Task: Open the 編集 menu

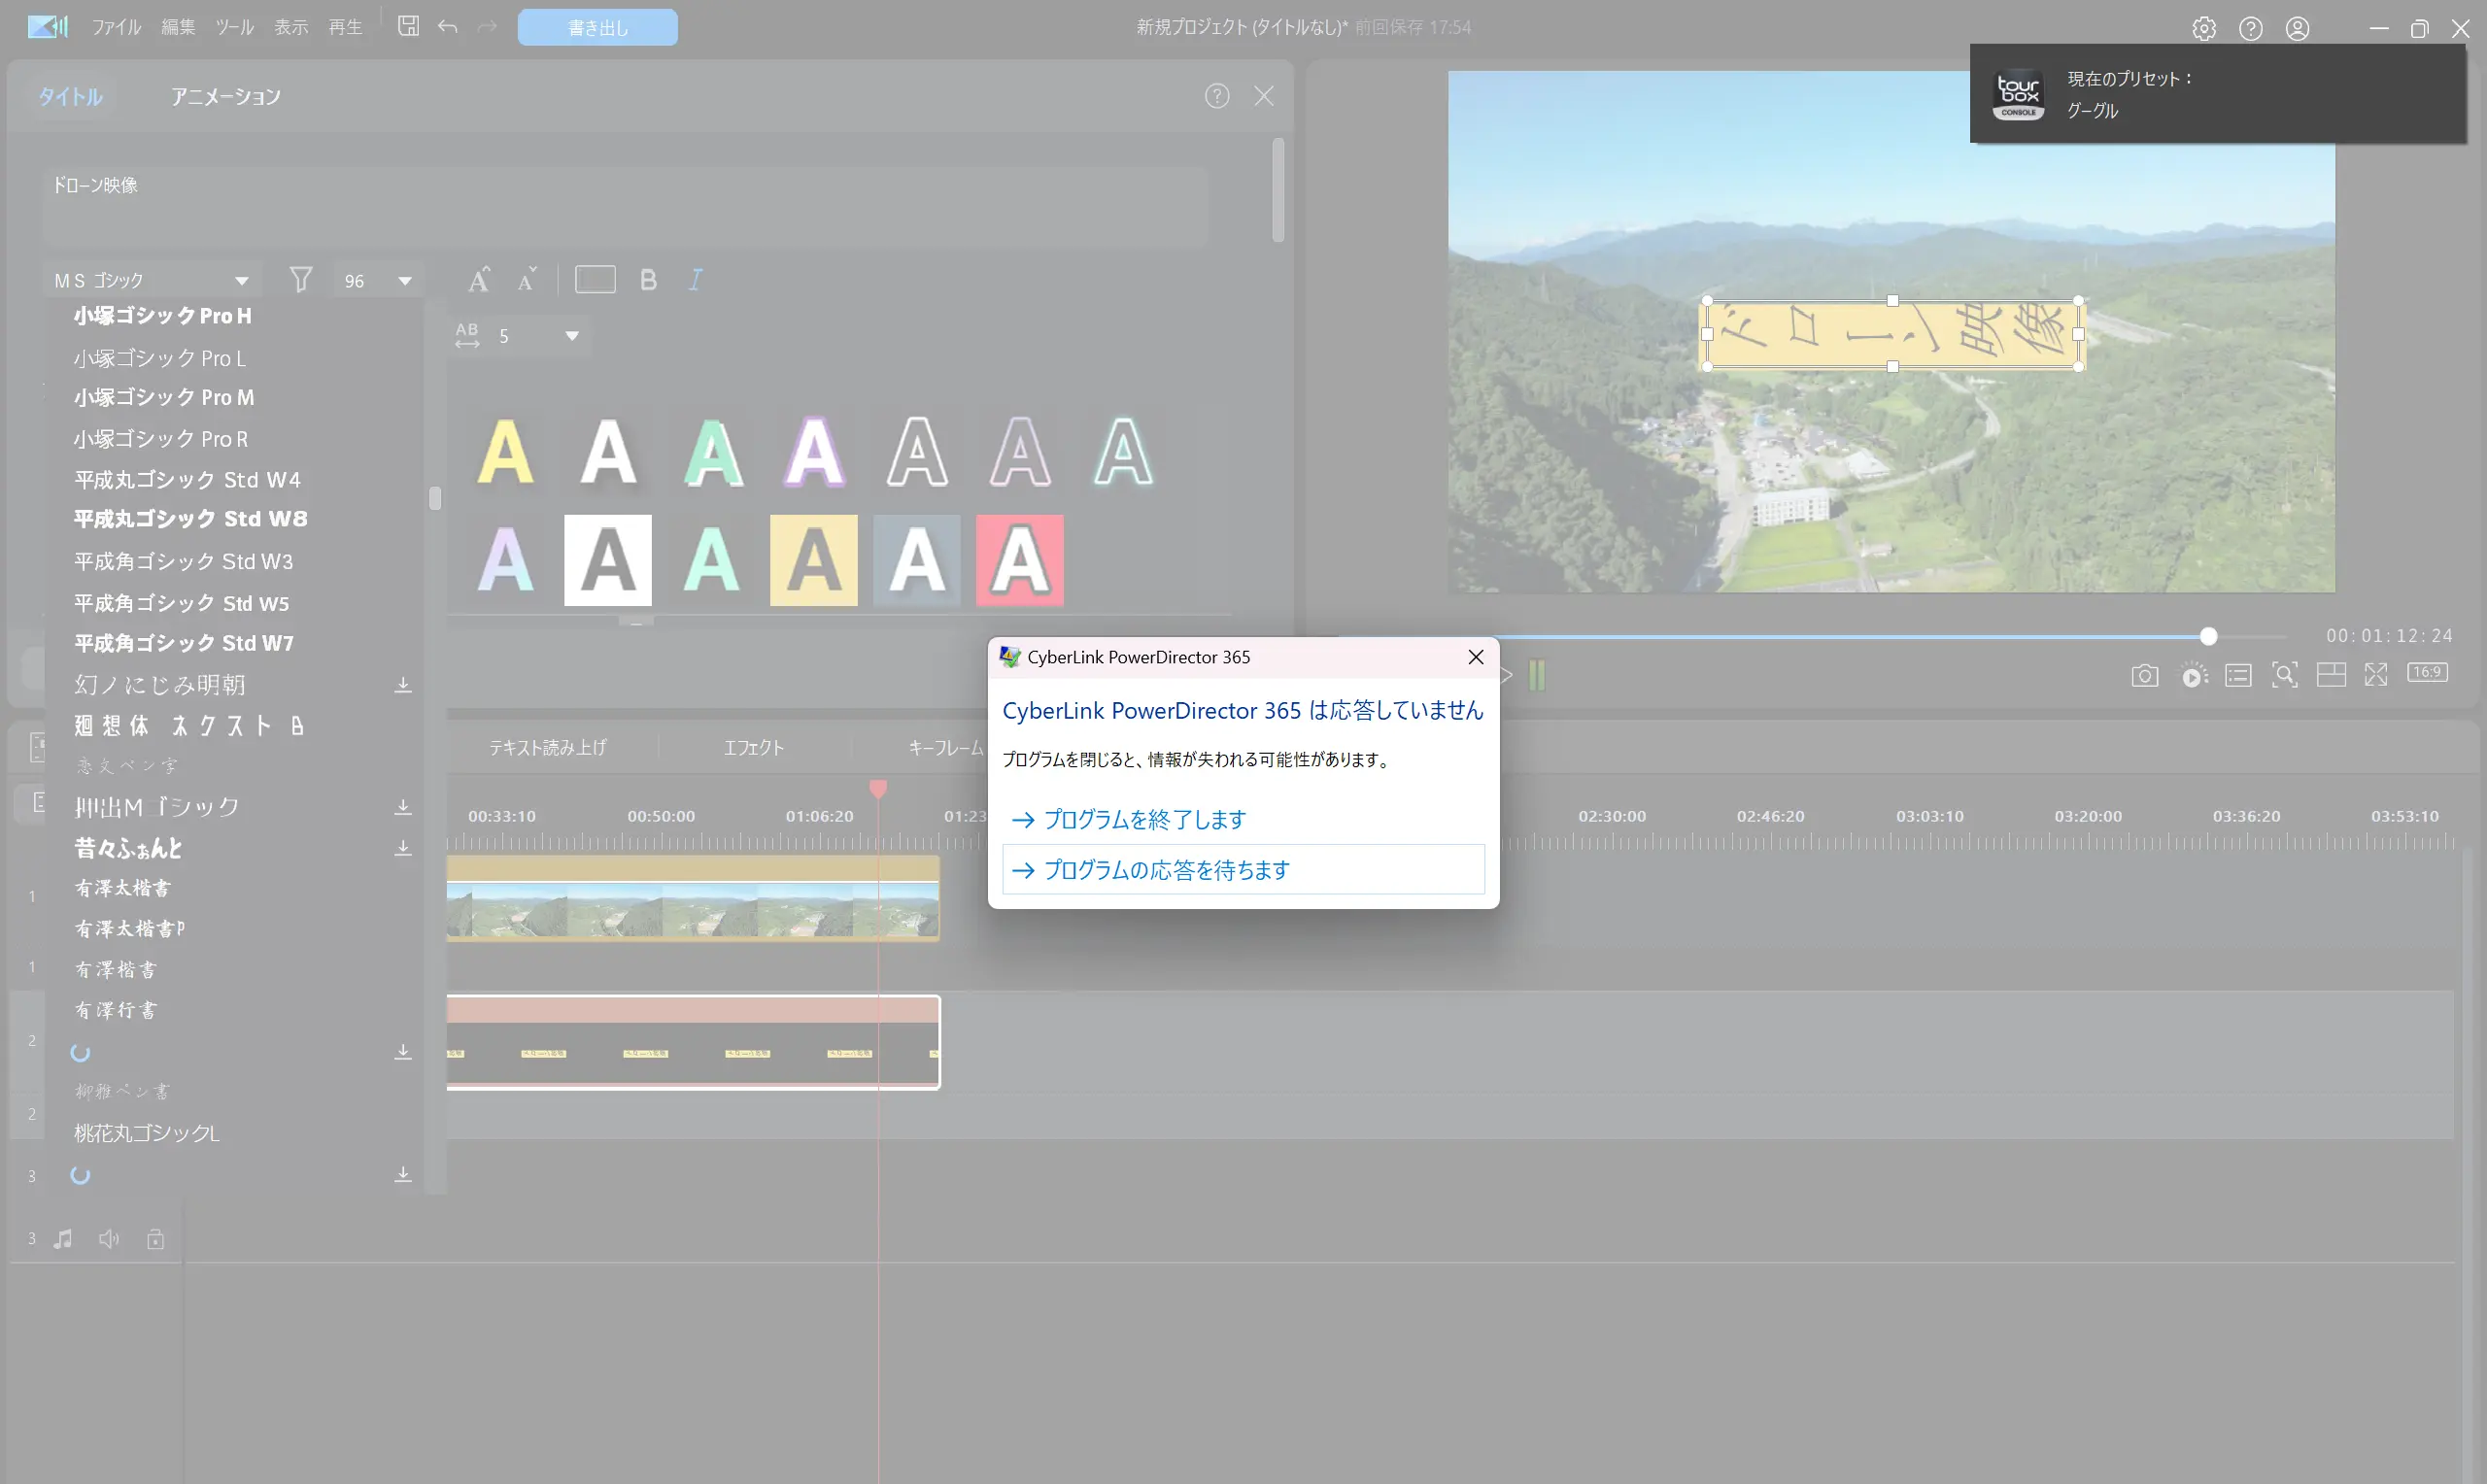Action: tap(178, 27)
